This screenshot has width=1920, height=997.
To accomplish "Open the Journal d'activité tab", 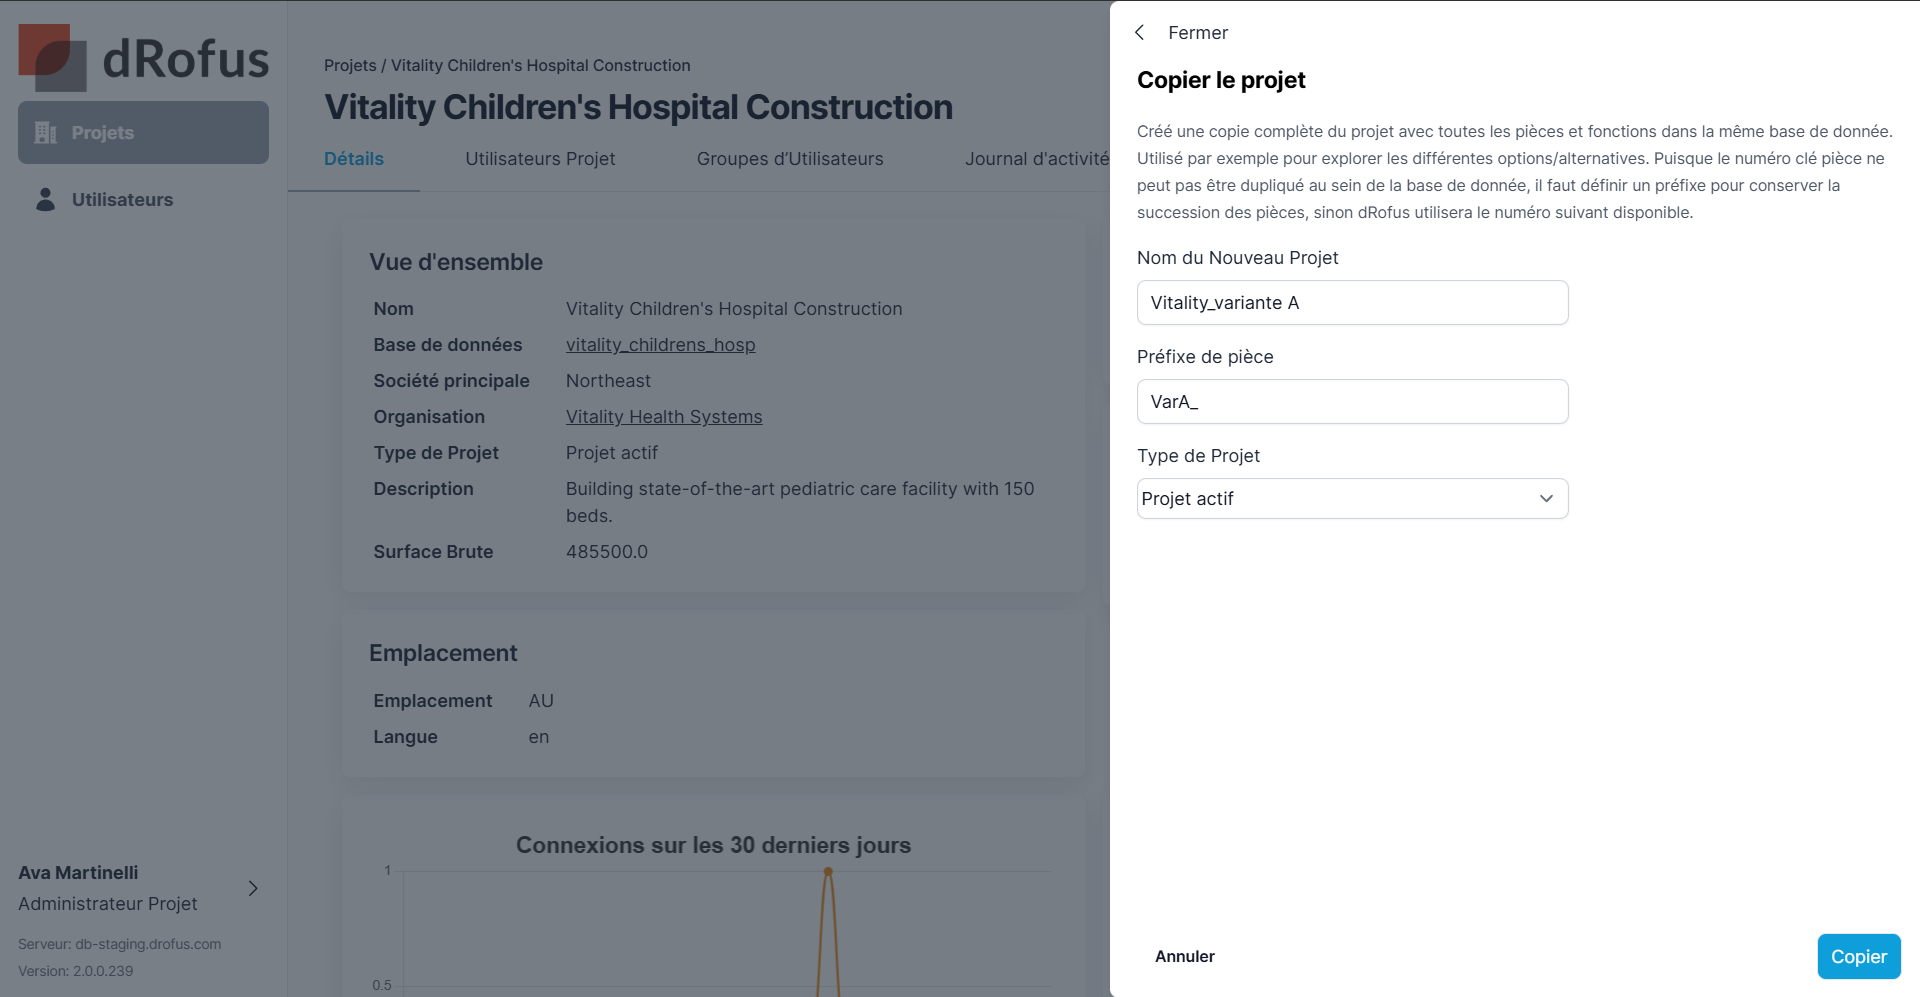I will click(1037, 159).
